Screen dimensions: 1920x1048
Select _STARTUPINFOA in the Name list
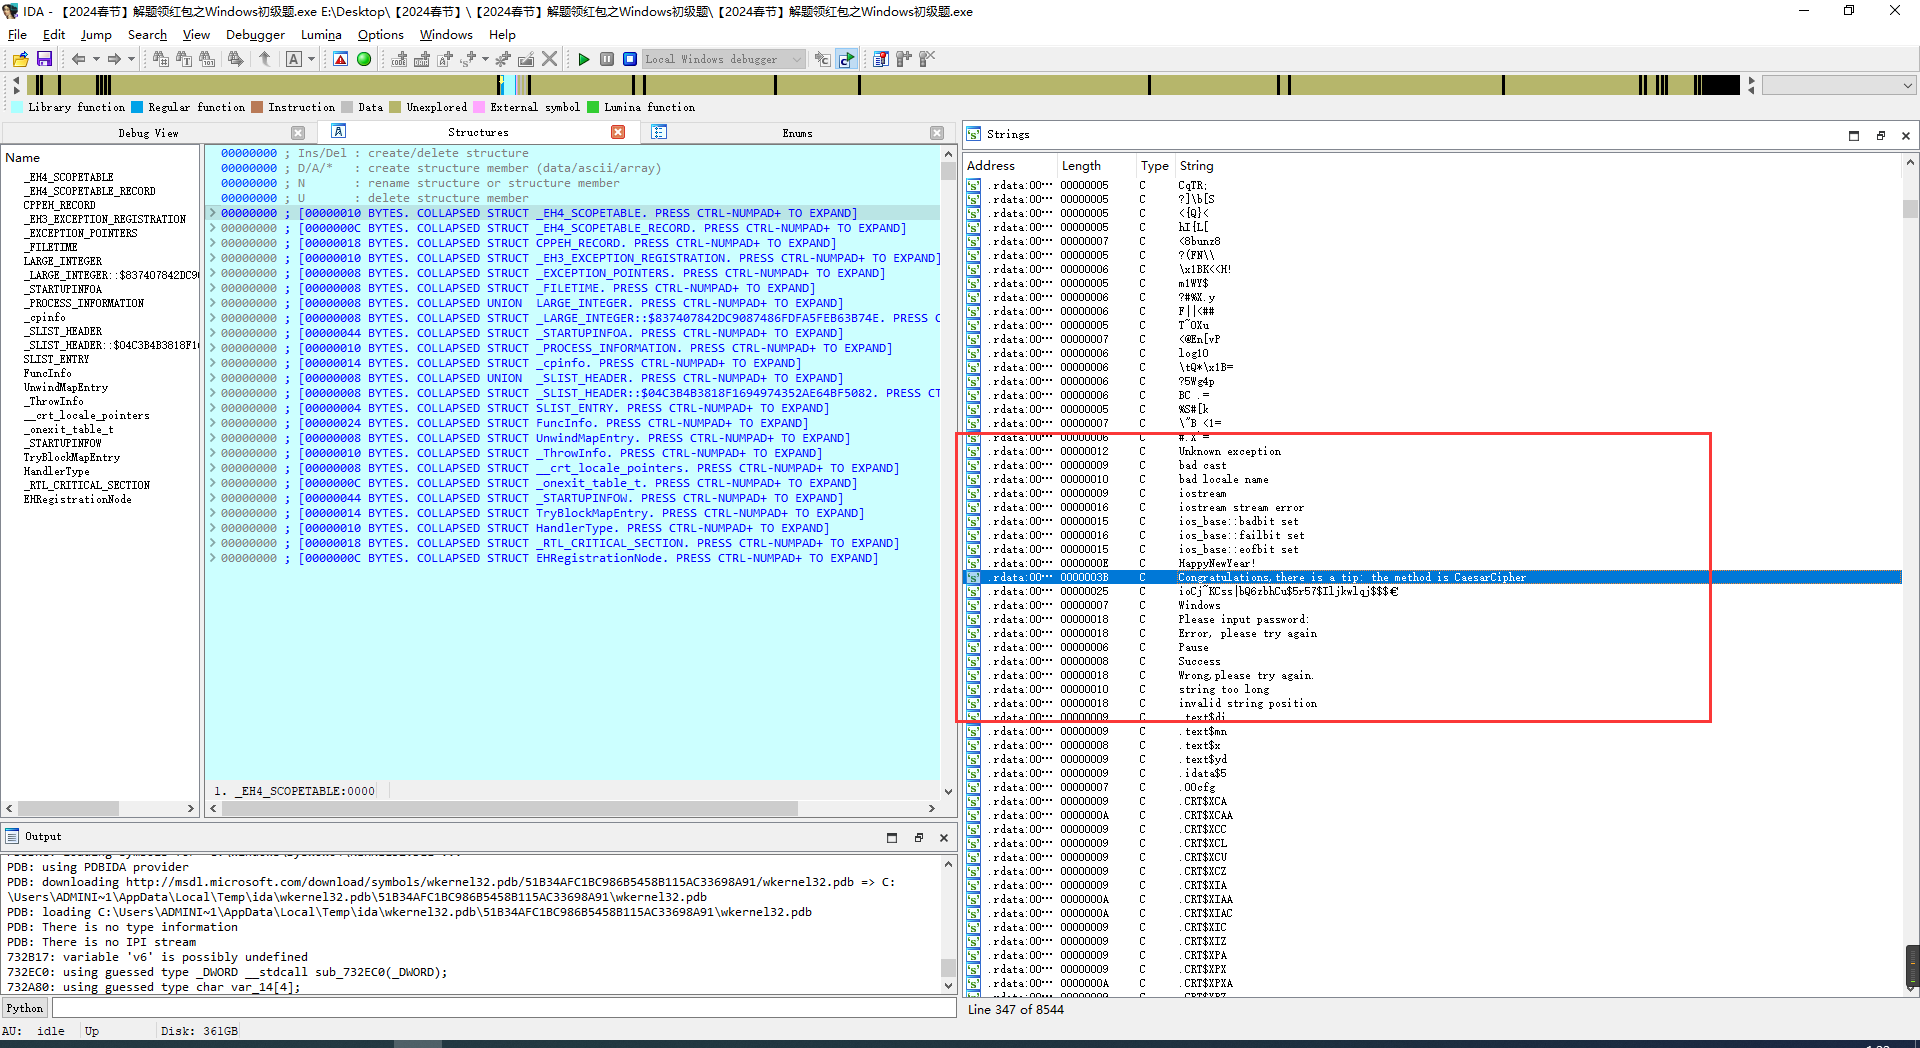(65, 289)
